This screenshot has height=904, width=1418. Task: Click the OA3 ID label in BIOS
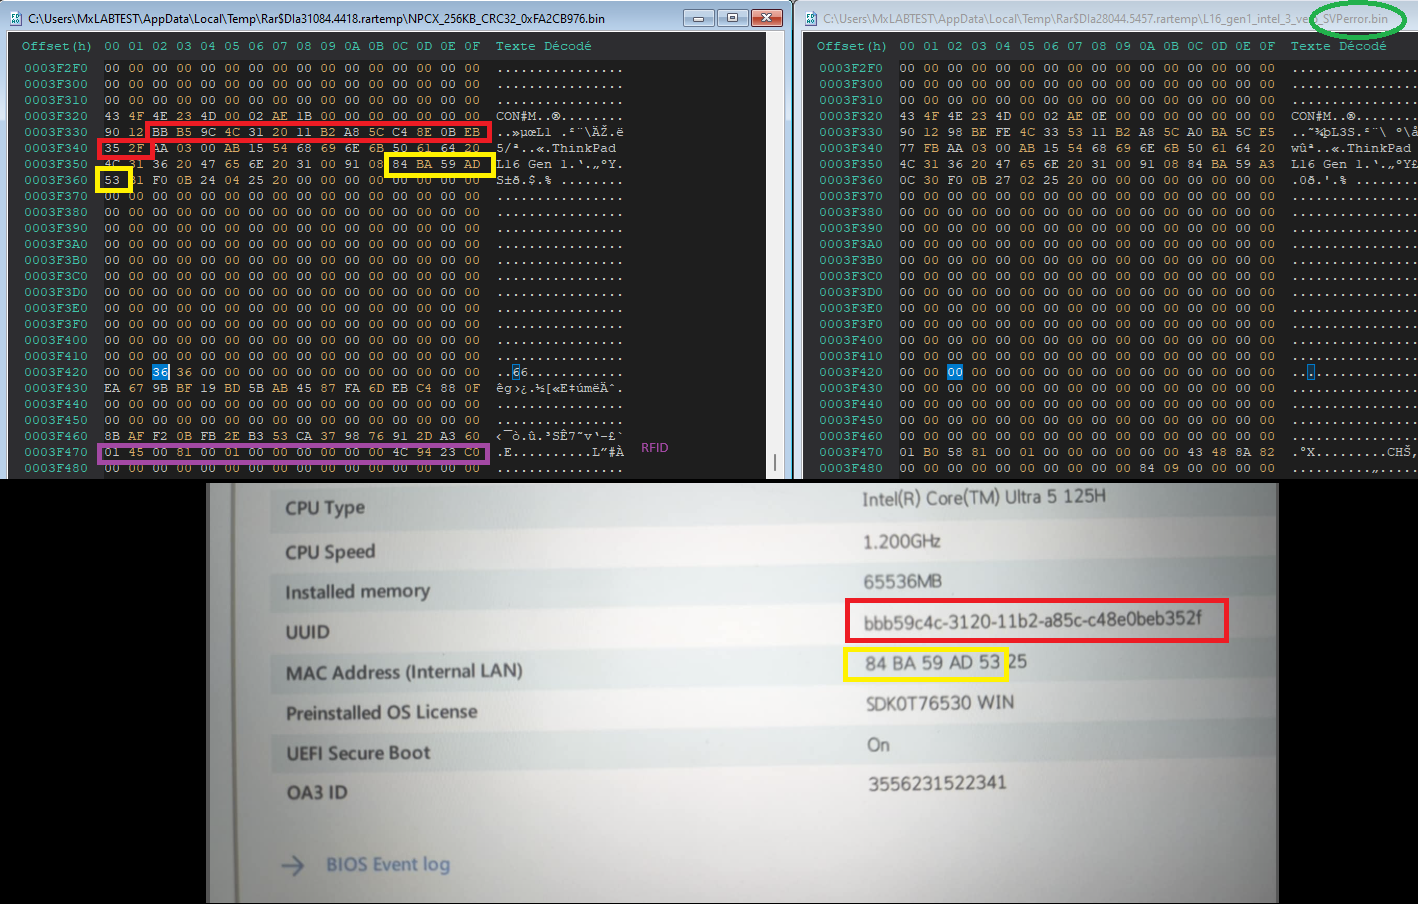click(x=317, y=793)
